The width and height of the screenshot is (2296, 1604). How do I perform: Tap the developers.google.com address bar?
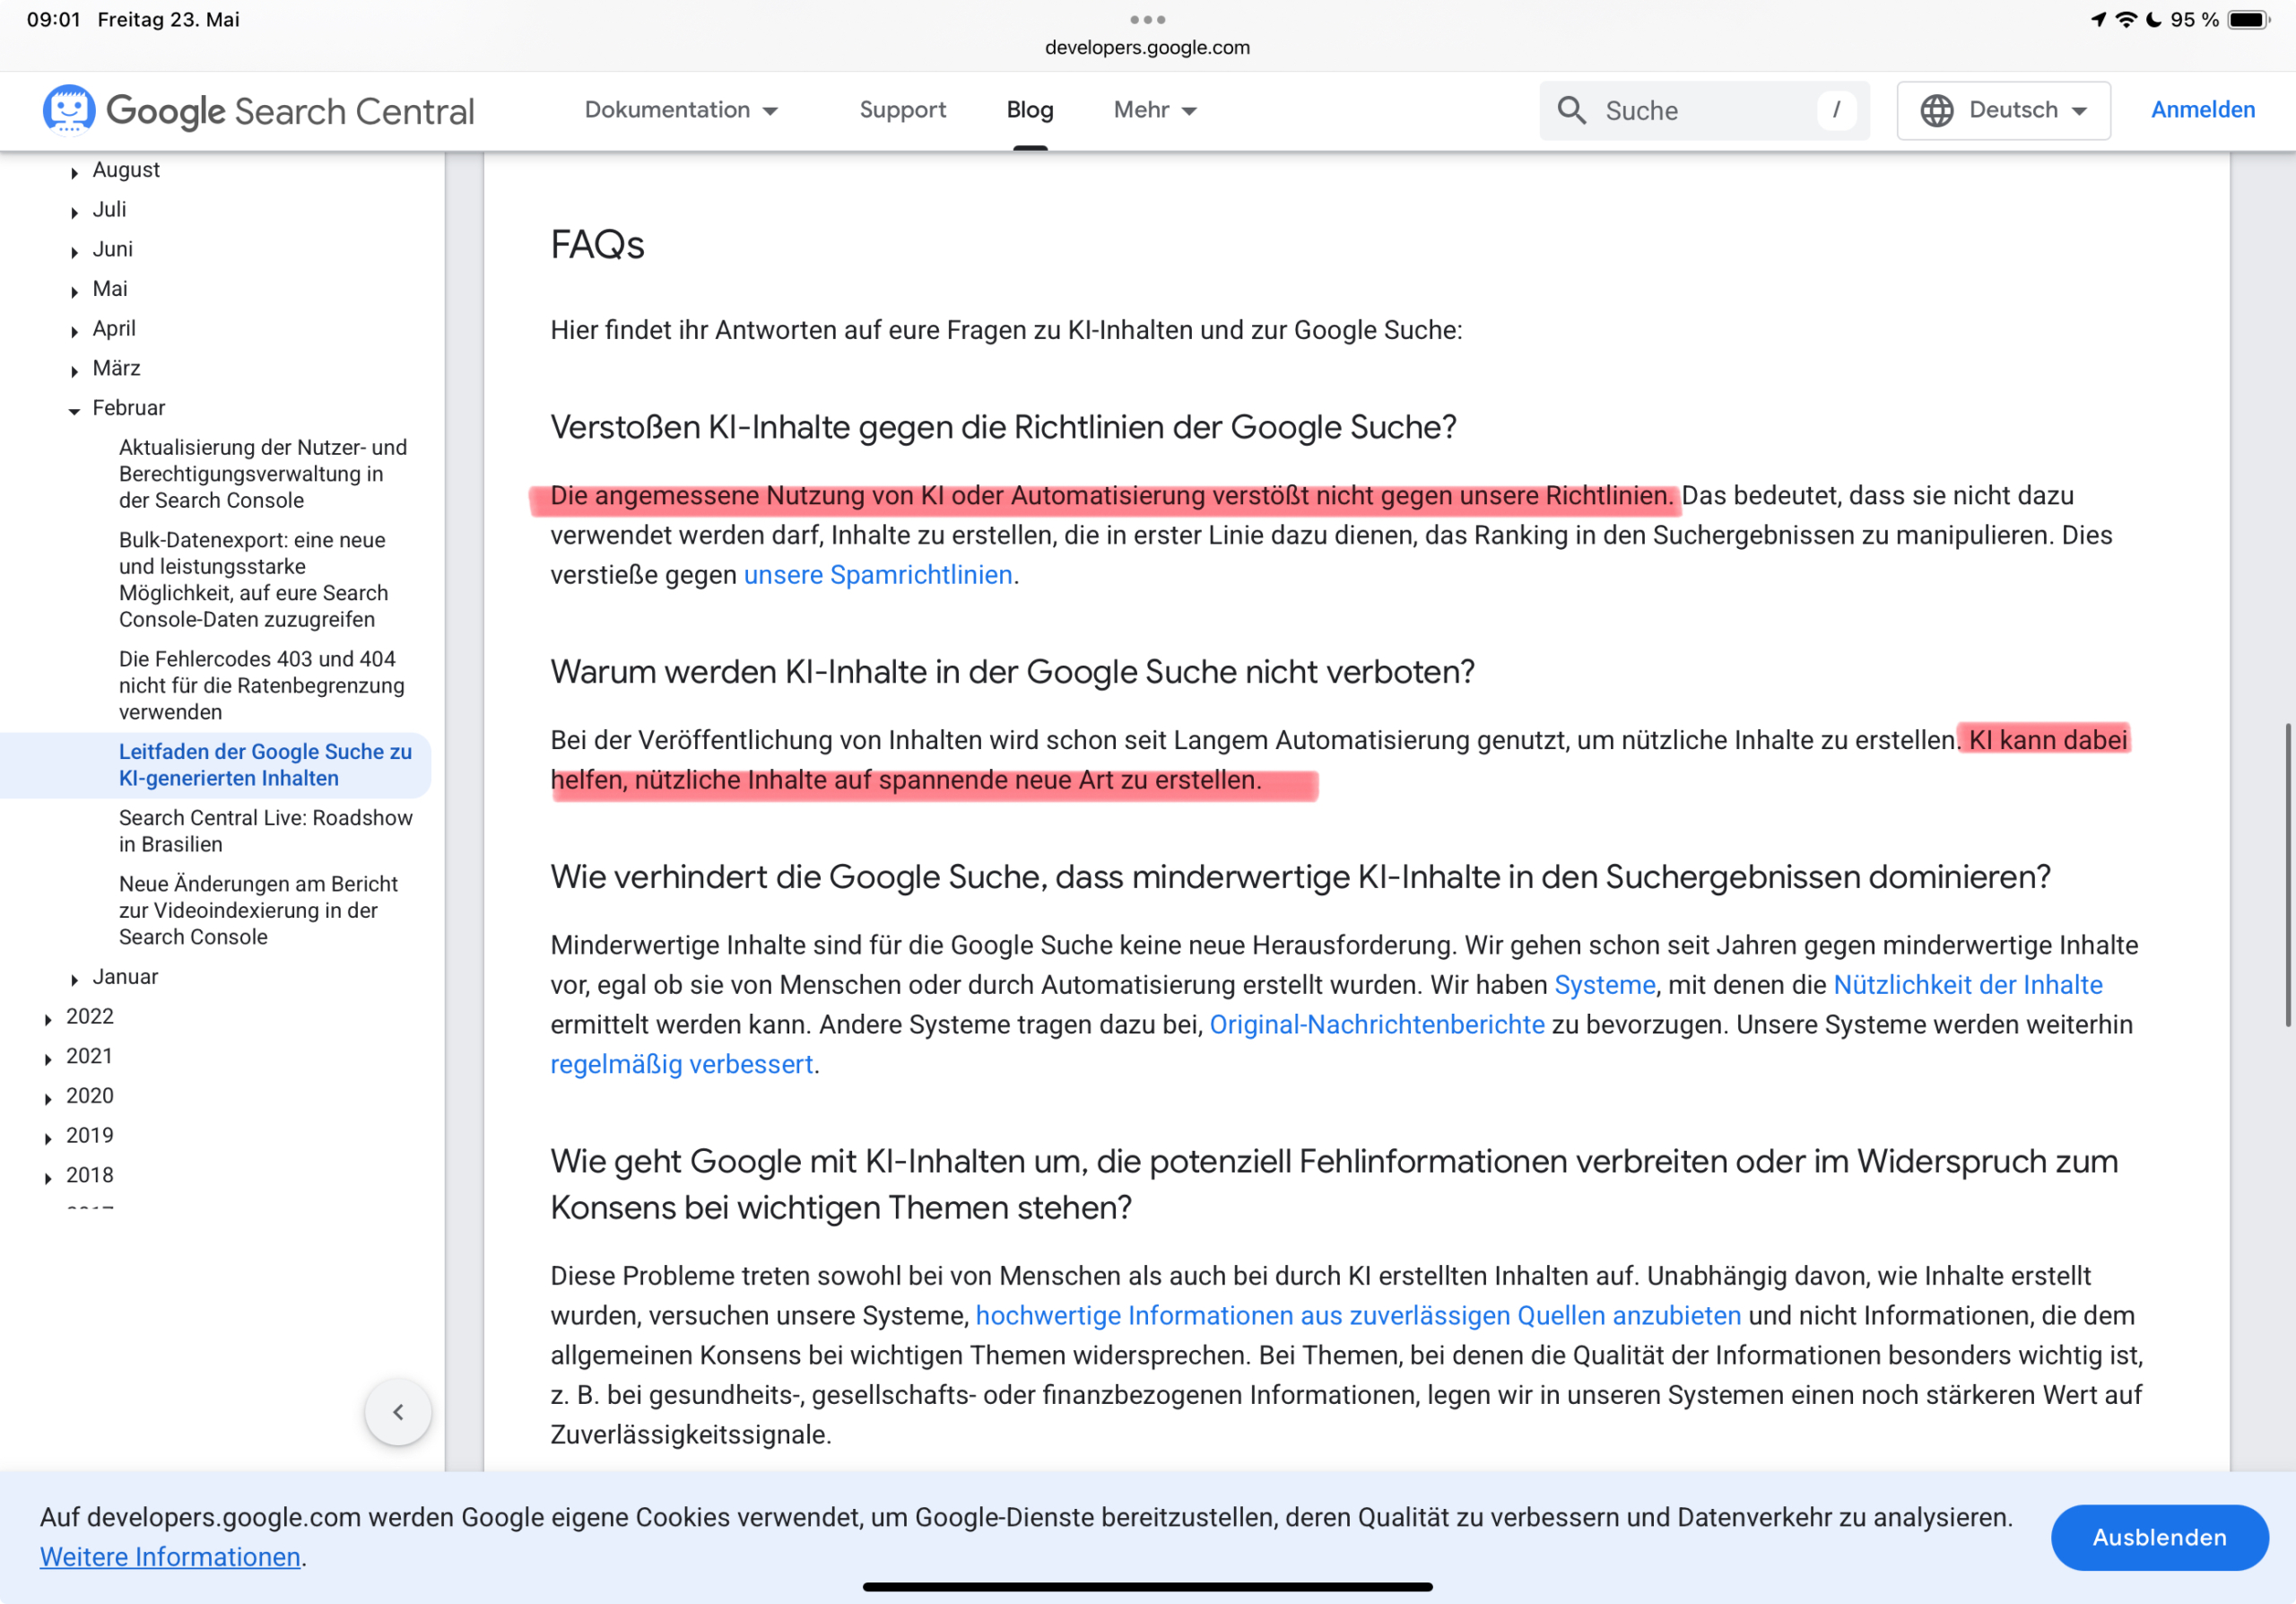click(x=1147, y=47)
